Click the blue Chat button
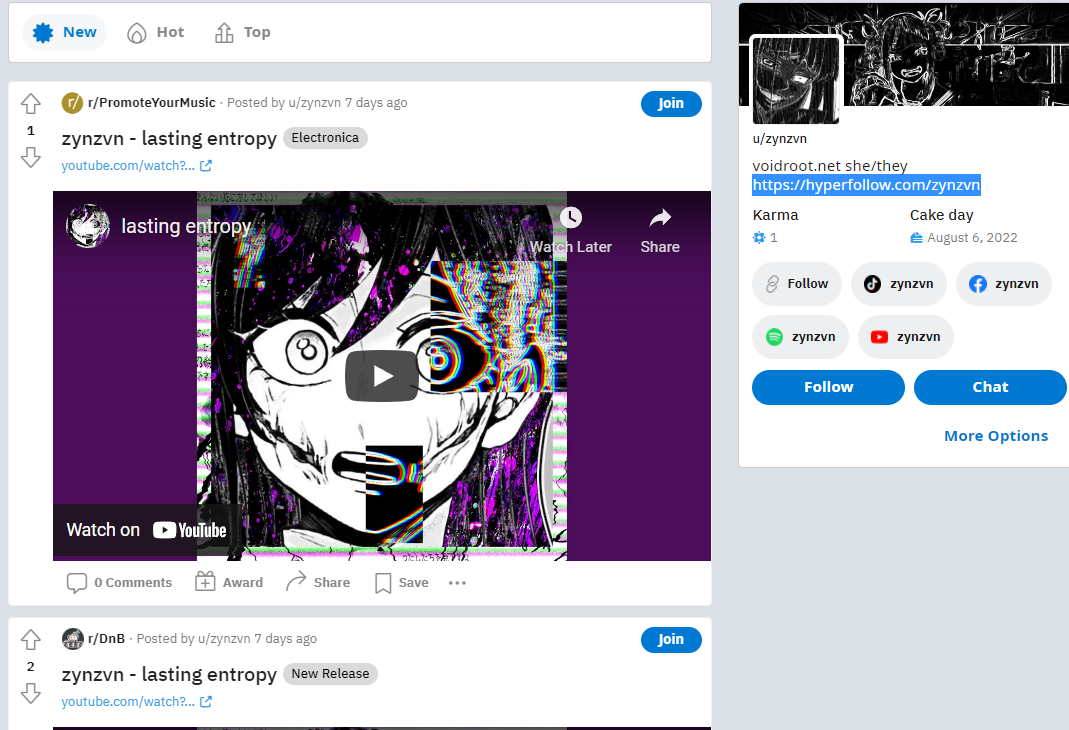Viewport: 1069px width, 730px height. point(990,387)
